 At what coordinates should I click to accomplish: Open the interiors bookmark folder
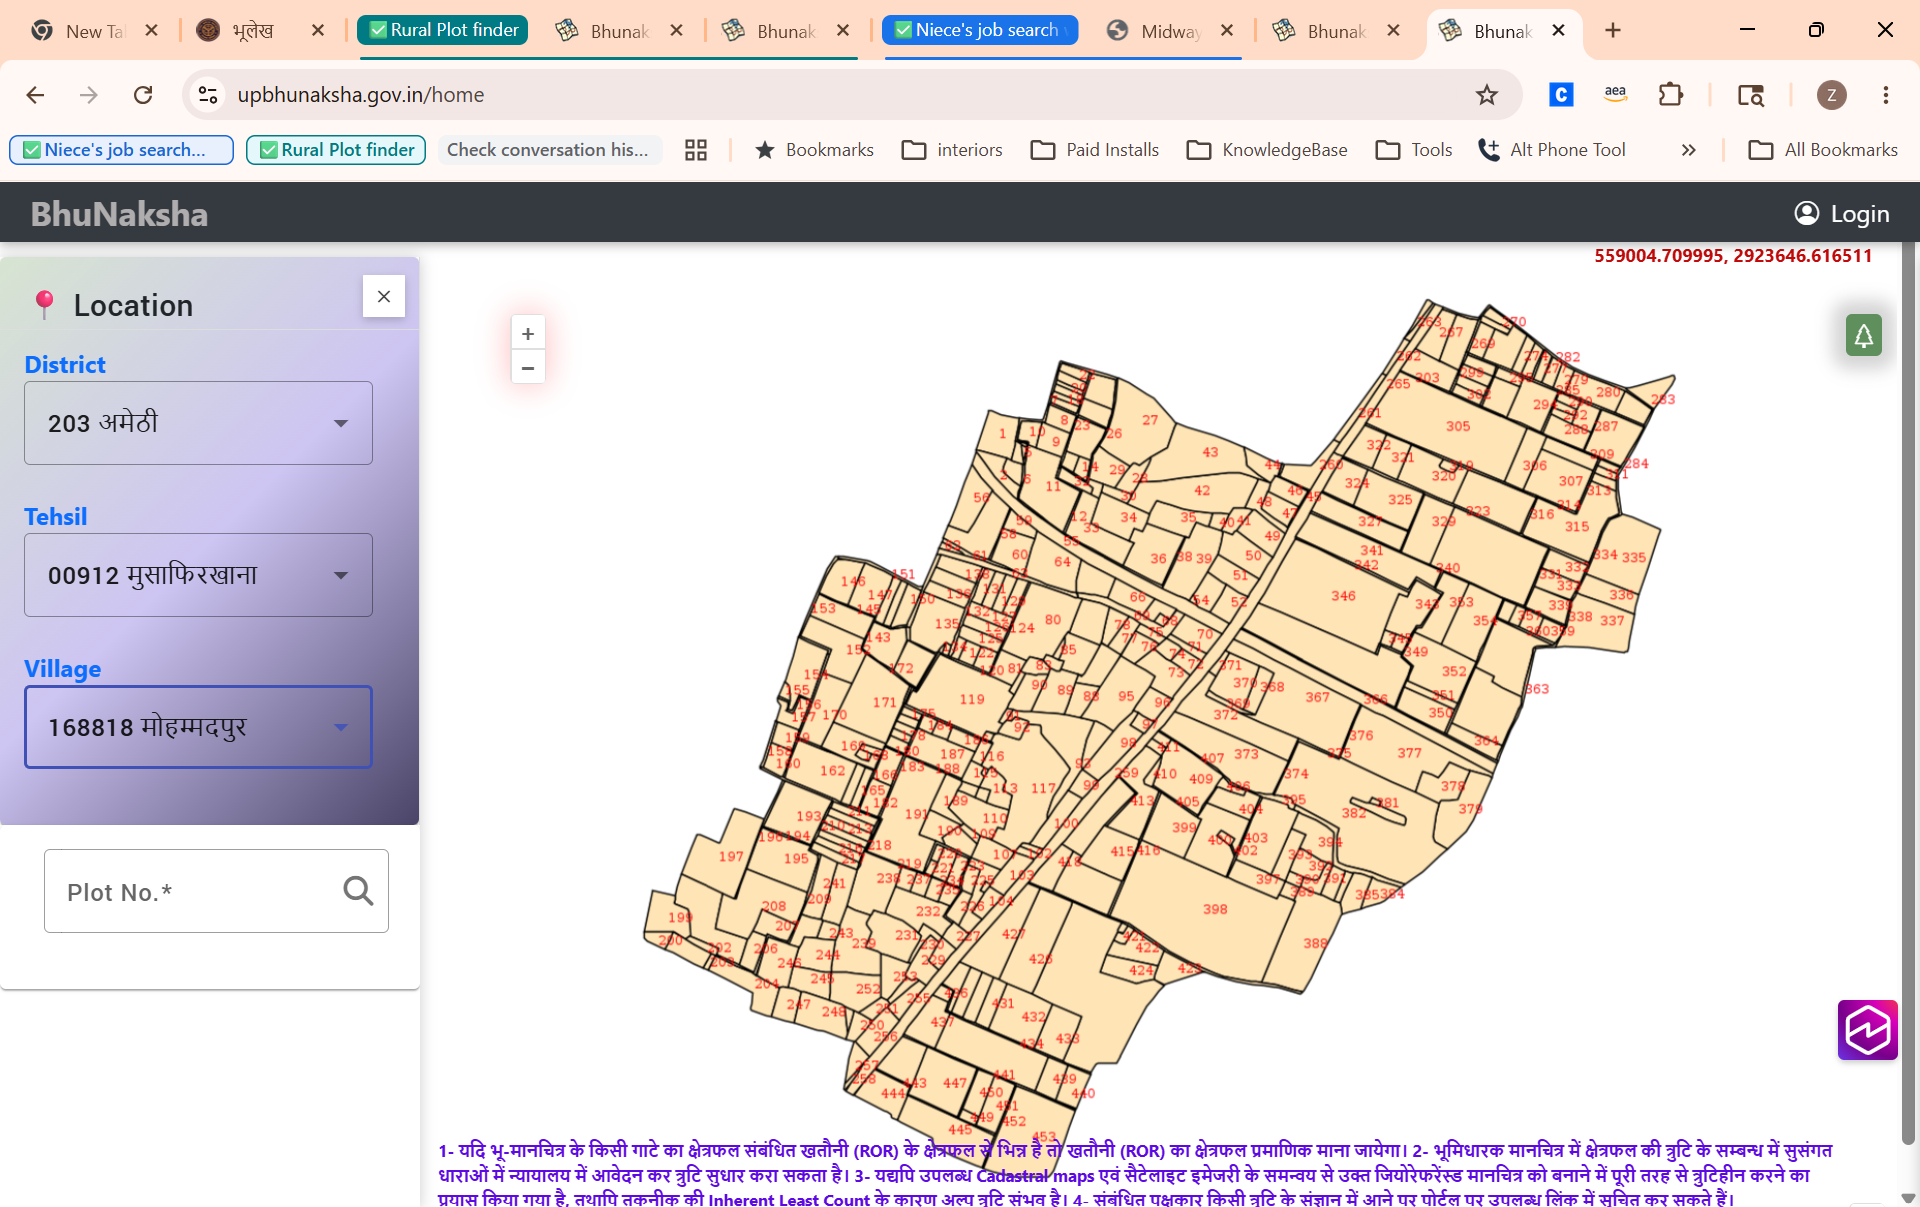click(952, 150)
